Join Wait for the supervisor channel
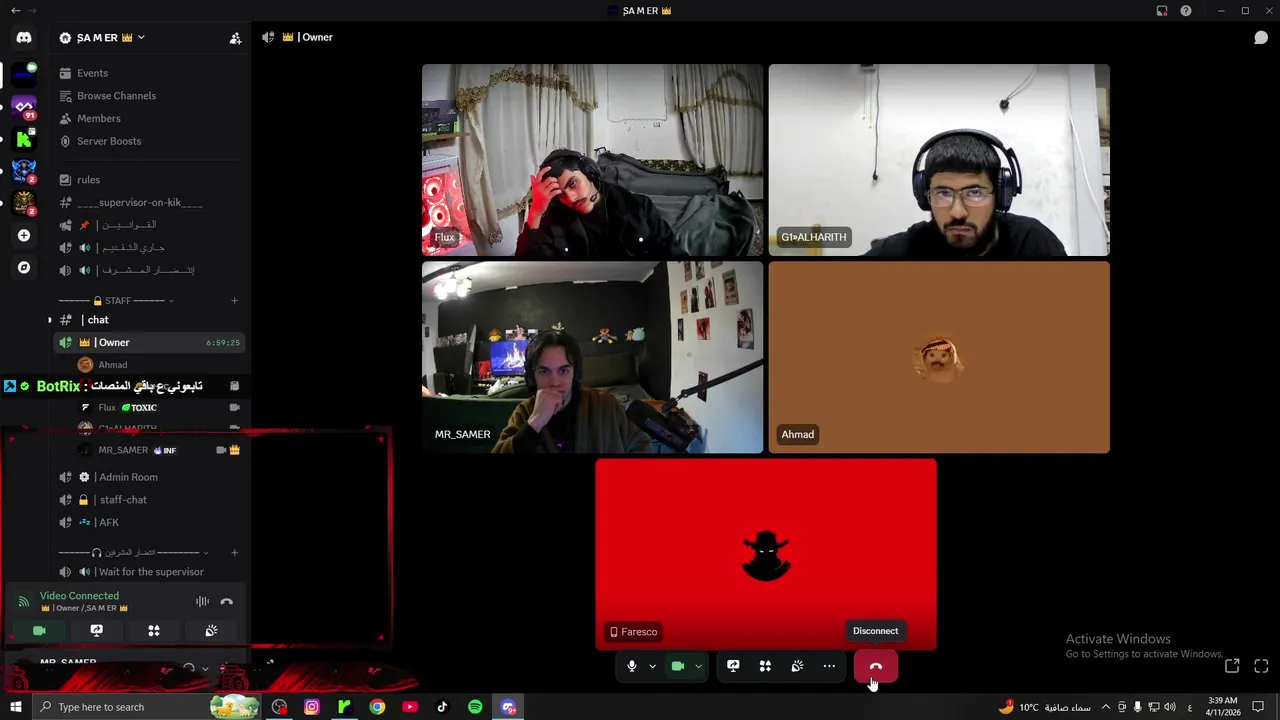Image resolution: width=1280 pixels, height=720 pixels. 150,572
